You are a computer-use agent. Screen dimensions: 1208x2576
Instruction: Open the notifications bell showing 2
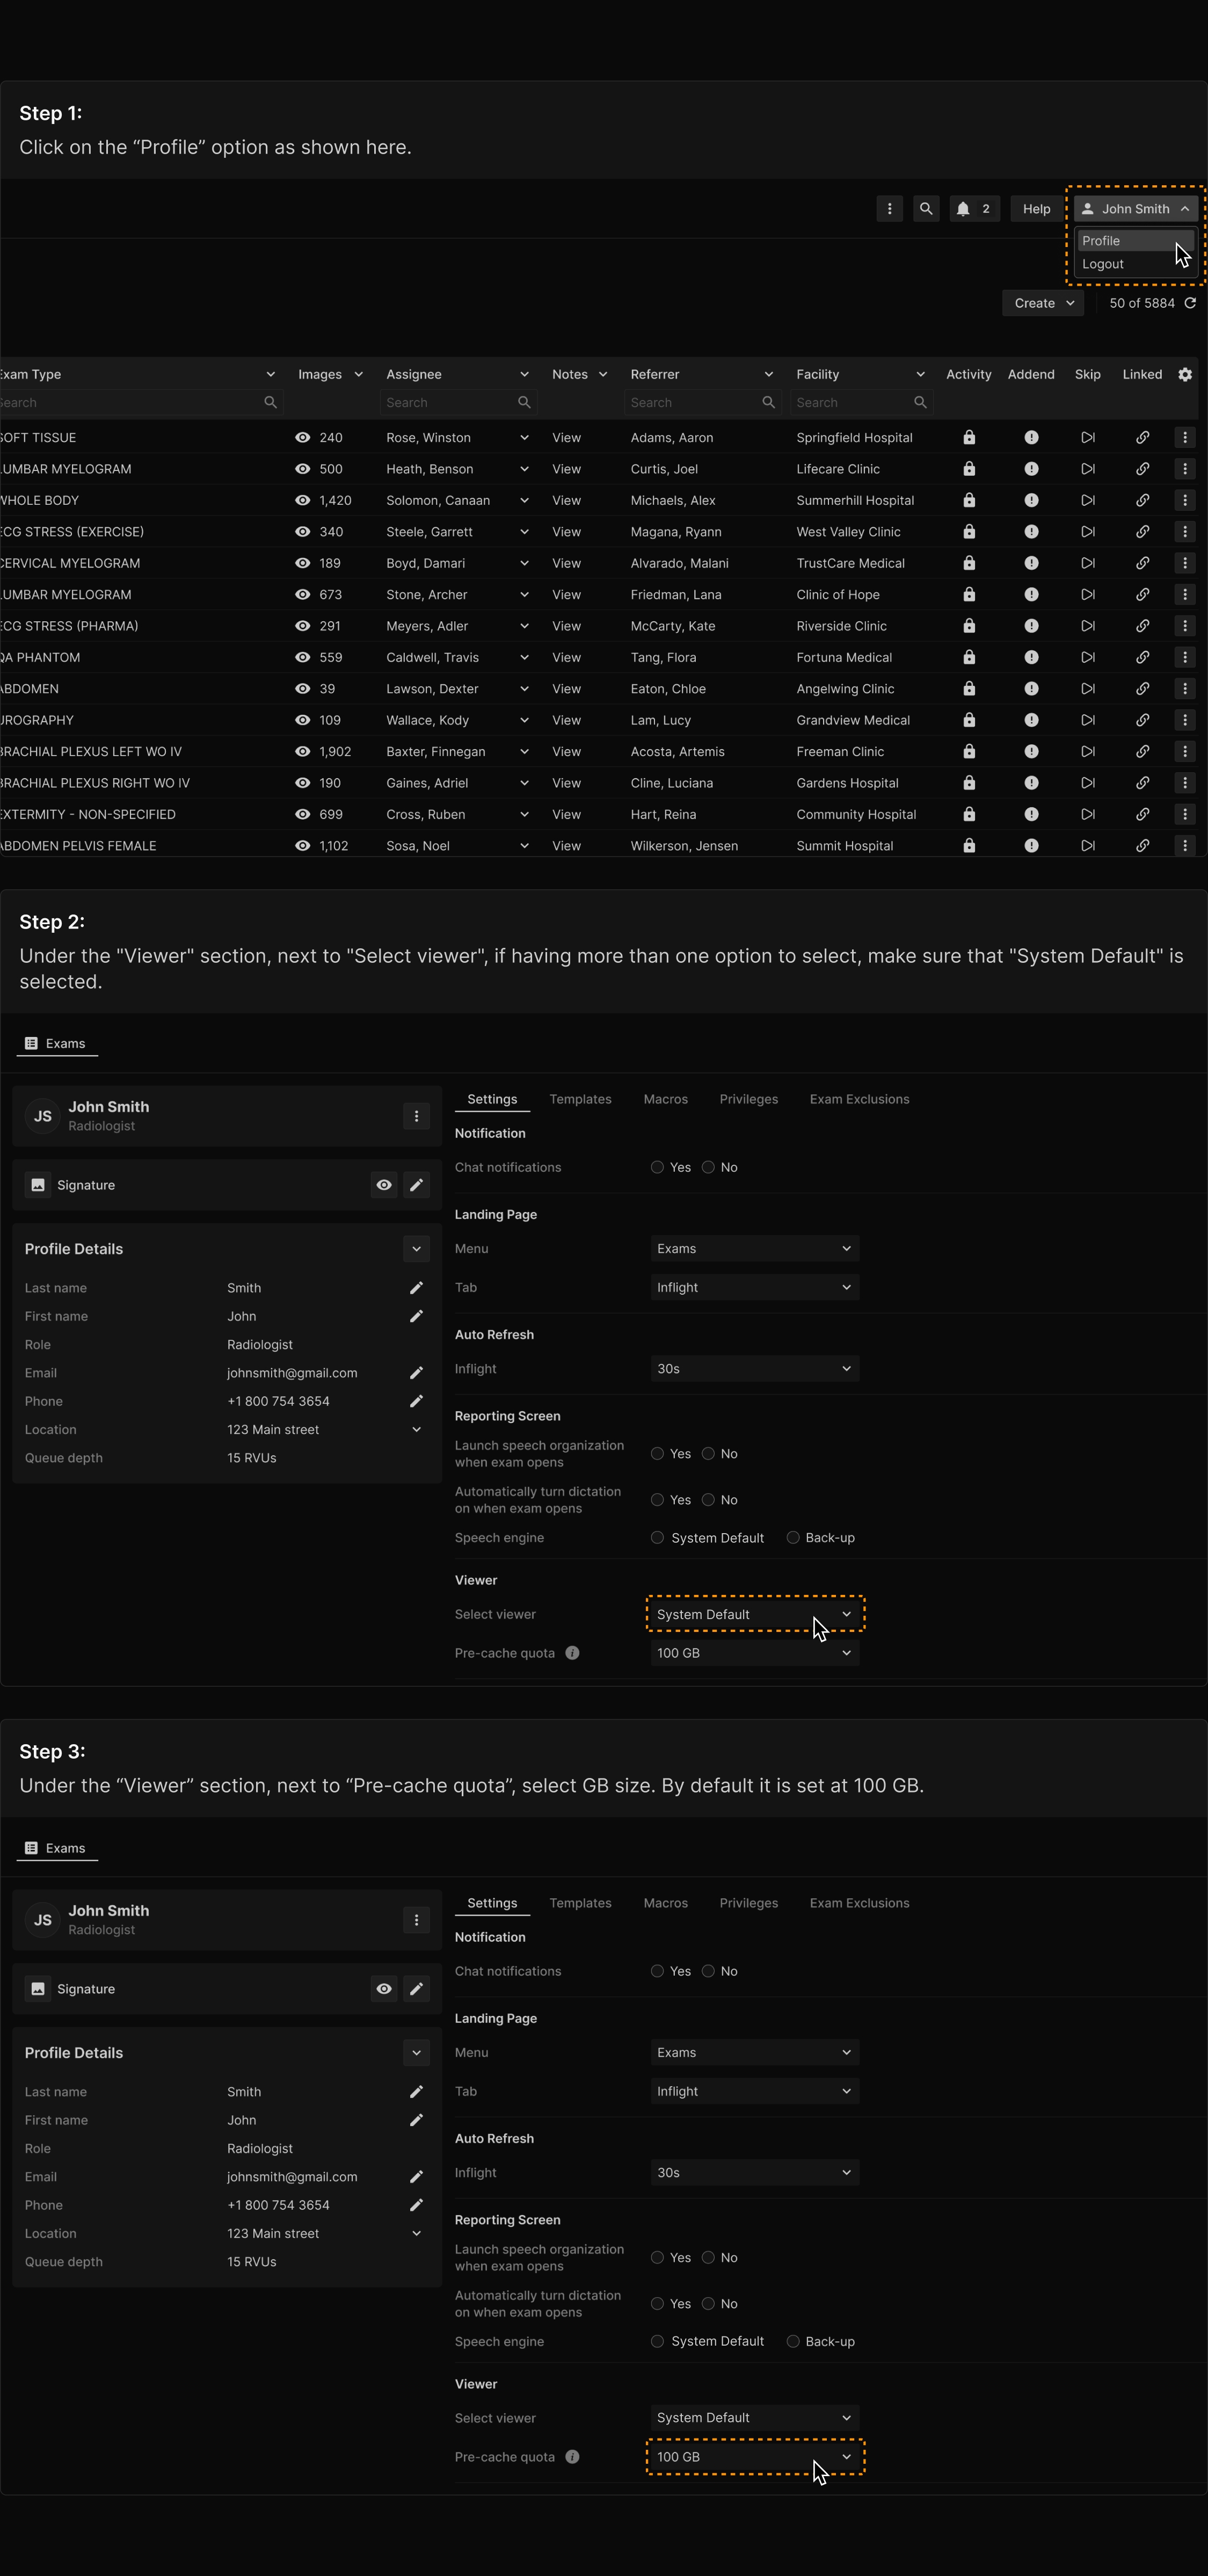tap(974, 209)
